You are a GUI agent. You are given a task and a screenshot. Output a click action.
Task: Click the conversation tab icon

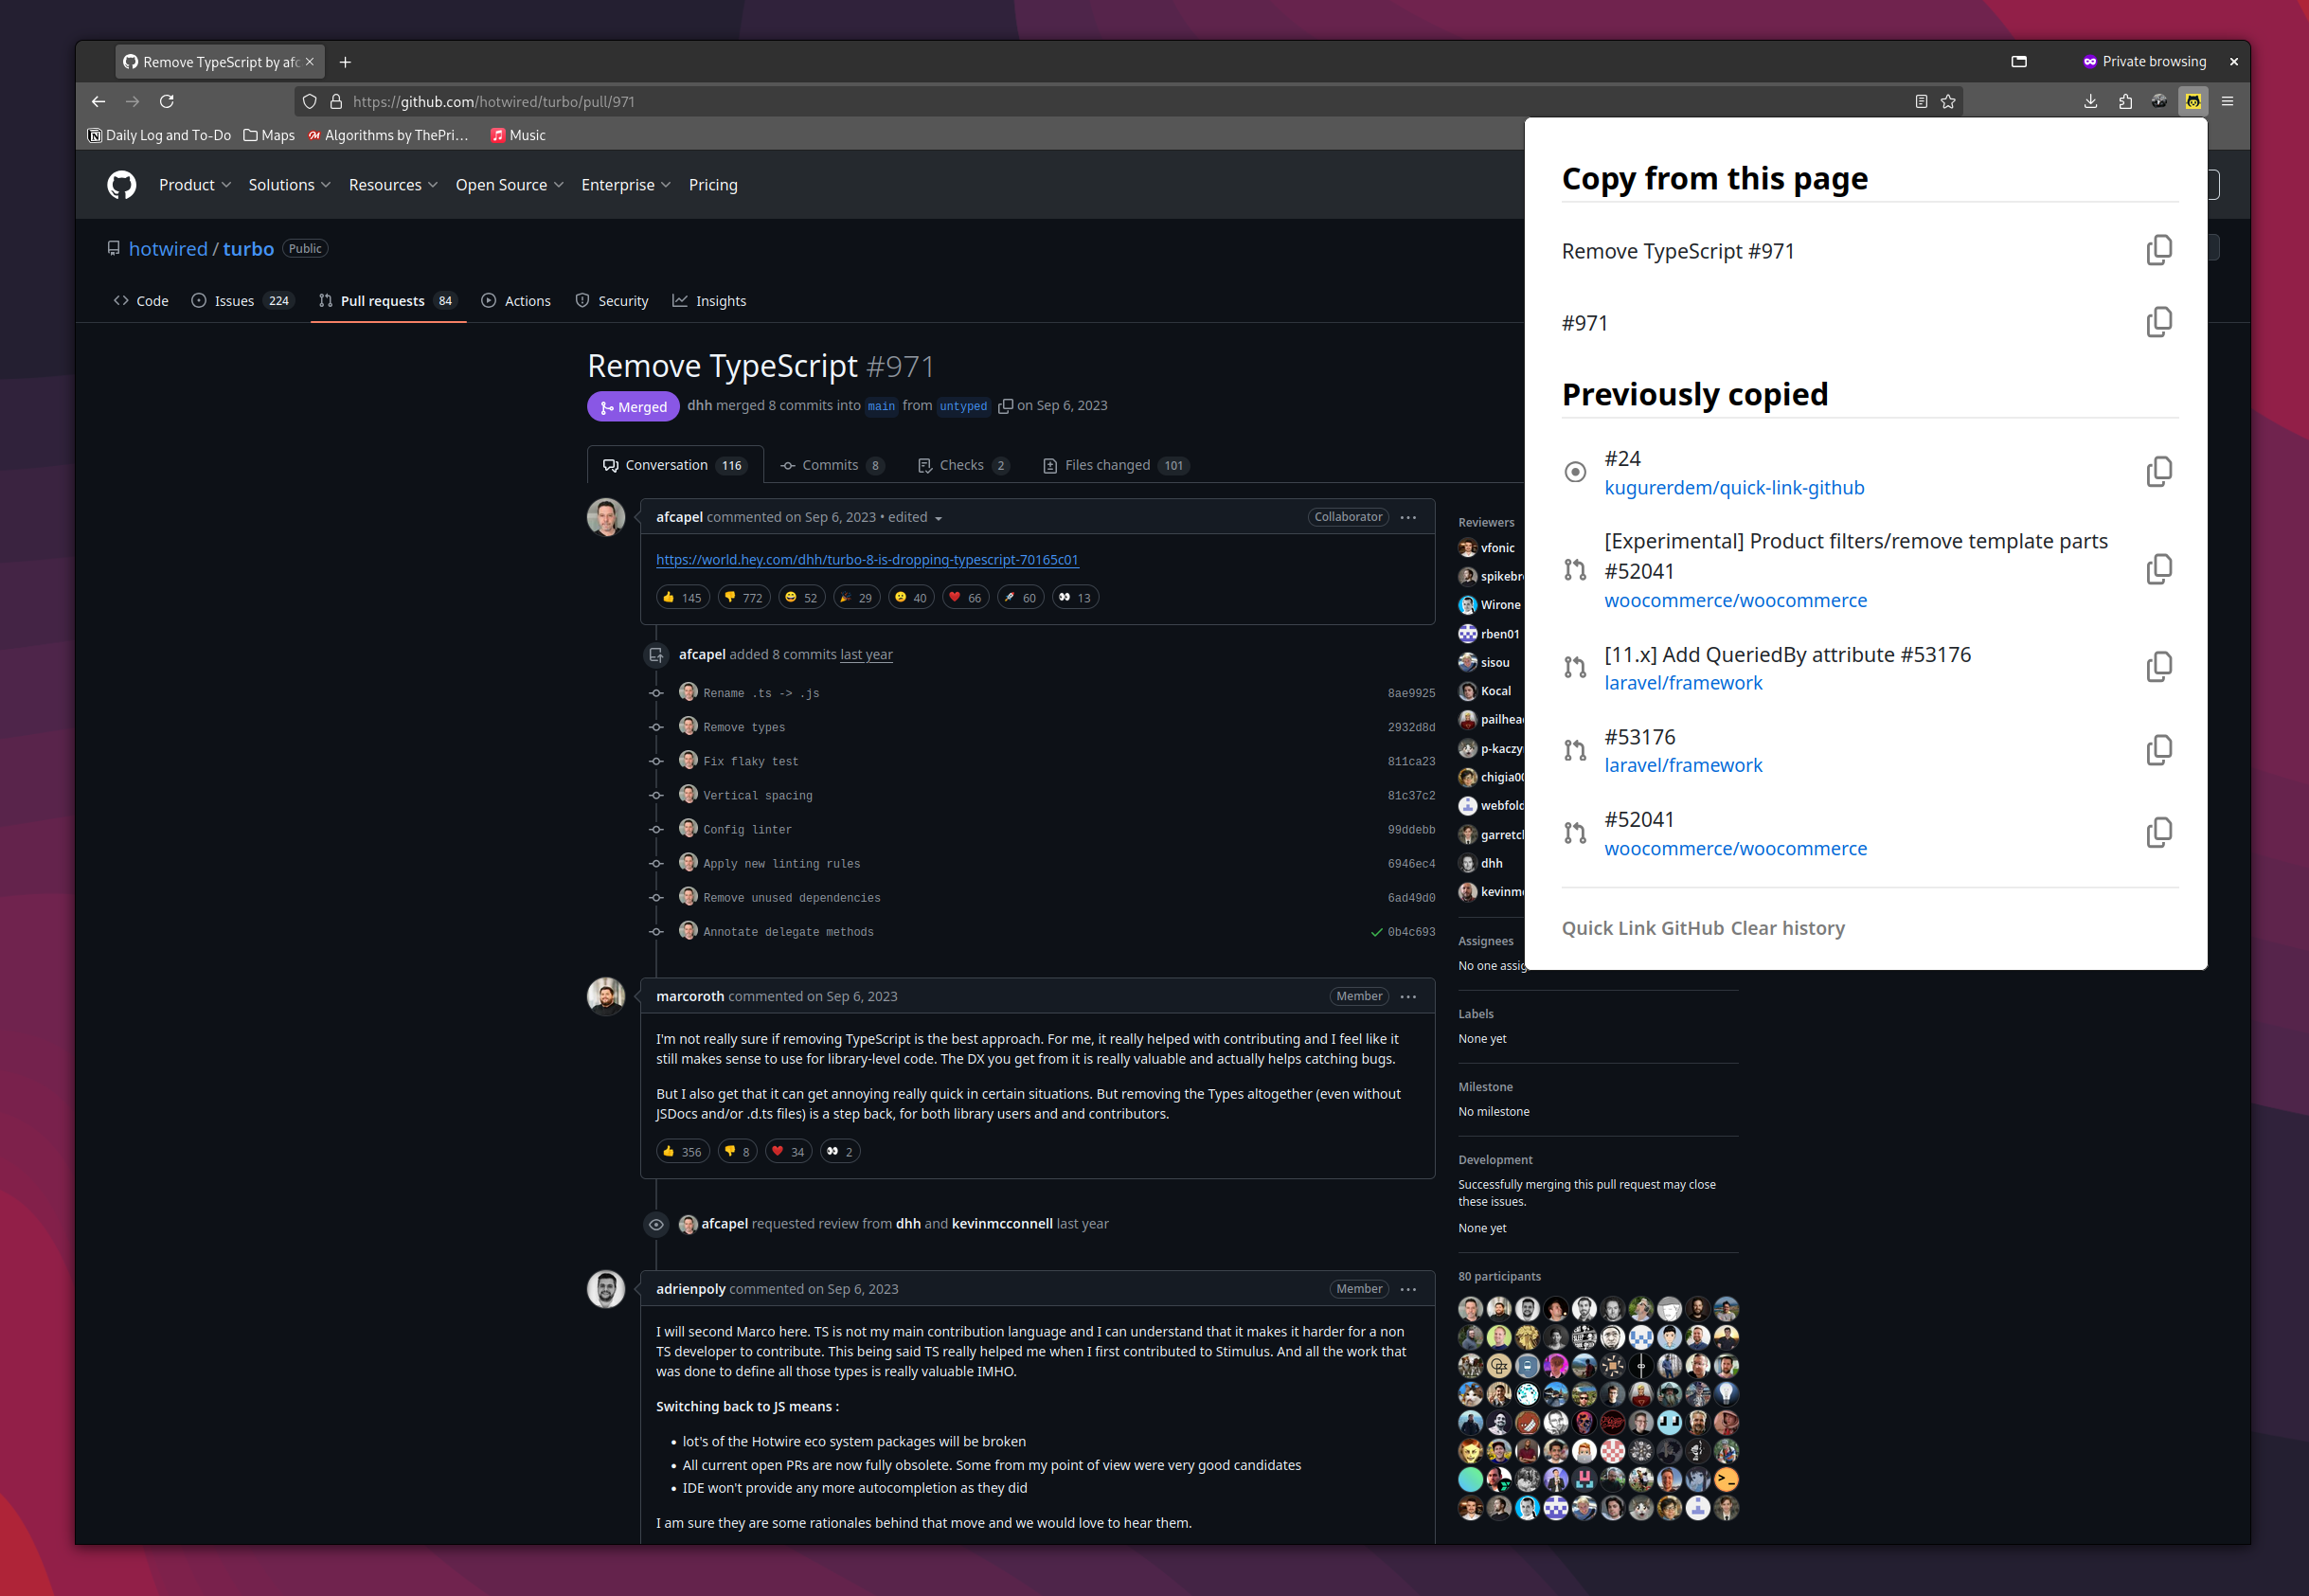tap(613, 465)
